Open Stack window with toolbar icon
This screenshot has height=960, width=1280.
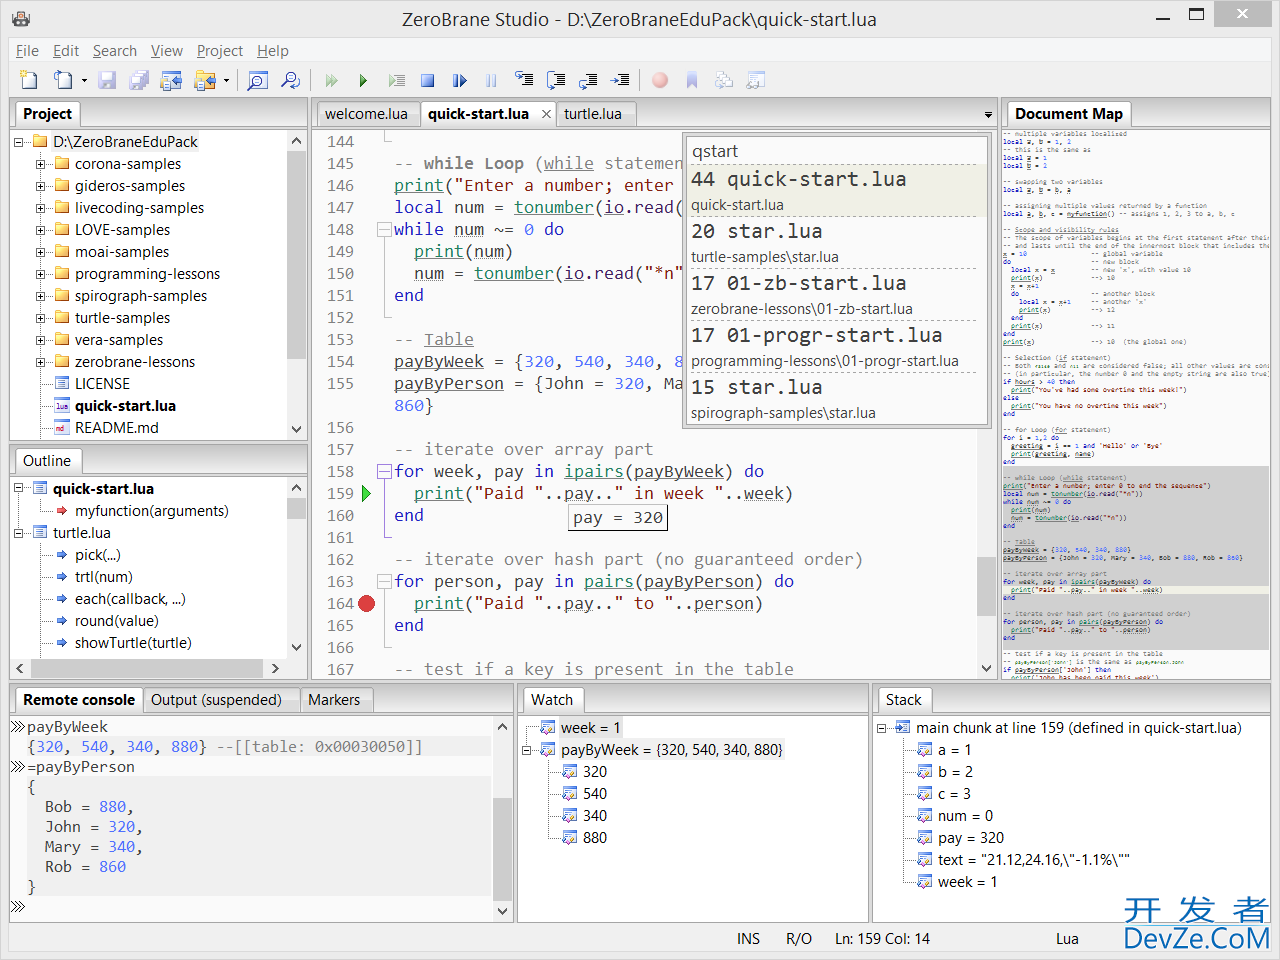click(x=724, y=80)
